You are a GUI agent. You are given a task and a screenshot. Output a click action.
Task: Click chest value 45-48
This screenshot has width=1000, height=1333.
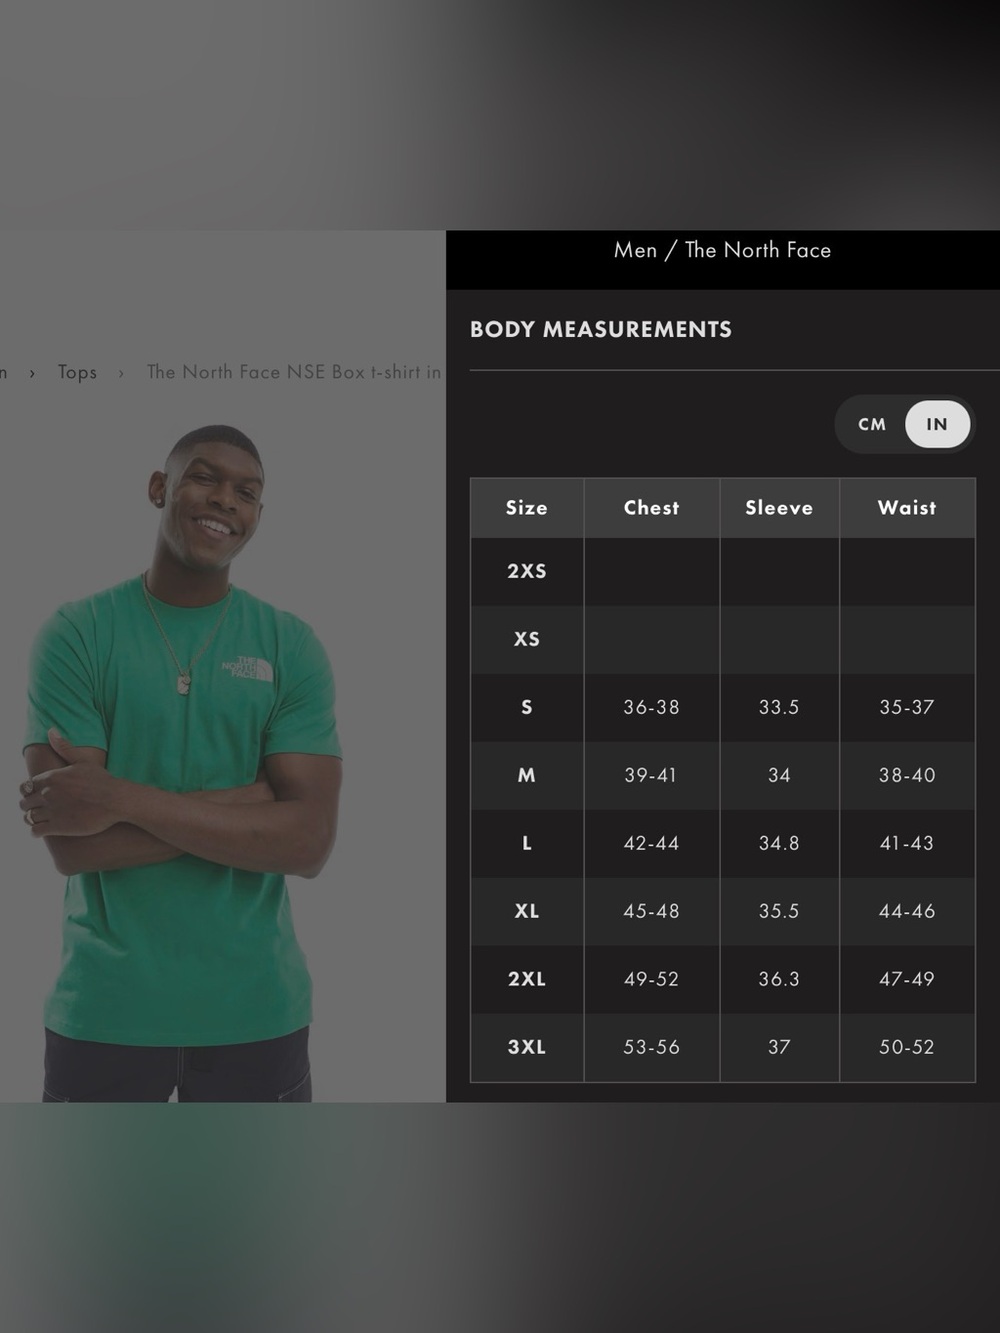[652, 911]
